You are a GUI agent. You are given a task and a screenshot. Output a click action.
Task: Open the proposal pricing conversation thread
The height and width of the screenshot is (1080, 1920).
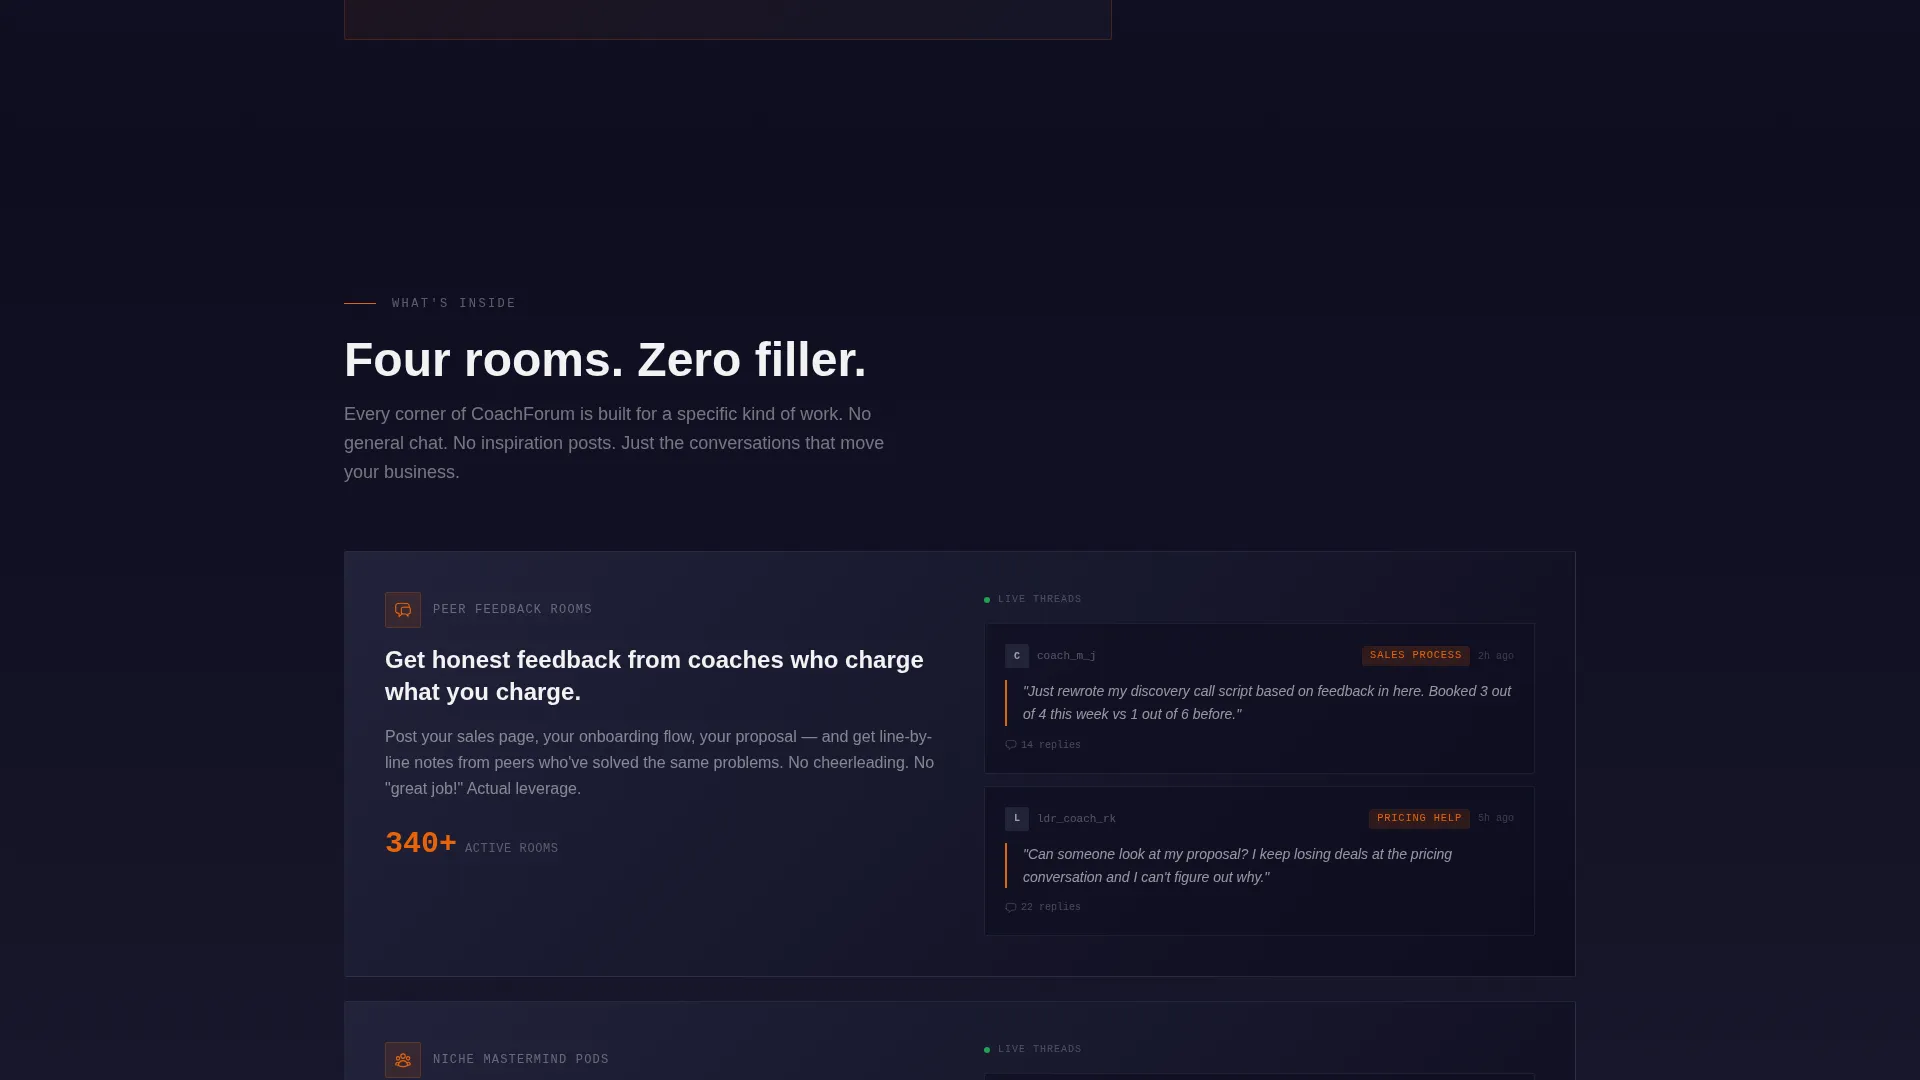click(1237, 866)
